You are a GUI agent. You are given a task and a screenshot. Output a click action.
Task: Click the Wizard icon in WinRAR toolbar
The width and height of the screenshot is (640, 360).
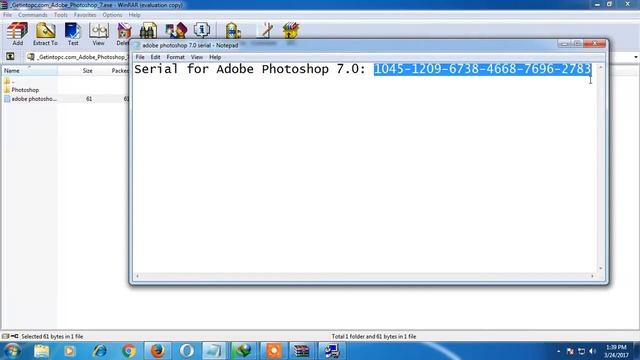coord(176,31)
